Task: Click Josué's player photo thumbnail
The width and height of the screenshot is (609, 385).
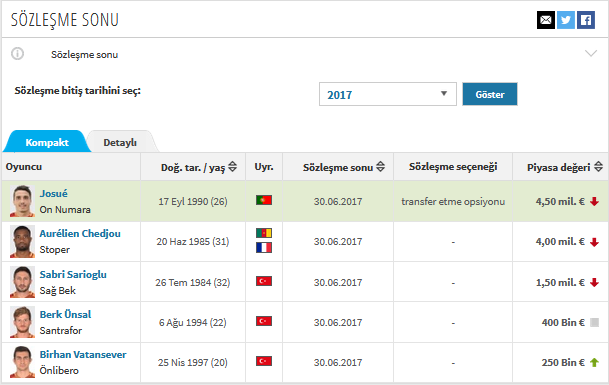Action: (22, 201)
